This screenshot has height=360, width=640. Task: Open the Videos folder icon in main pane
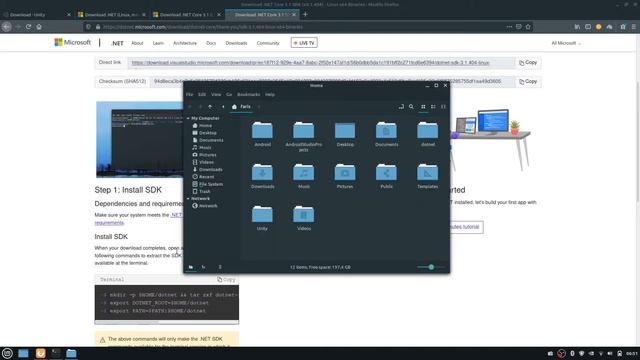coord(304,218)
